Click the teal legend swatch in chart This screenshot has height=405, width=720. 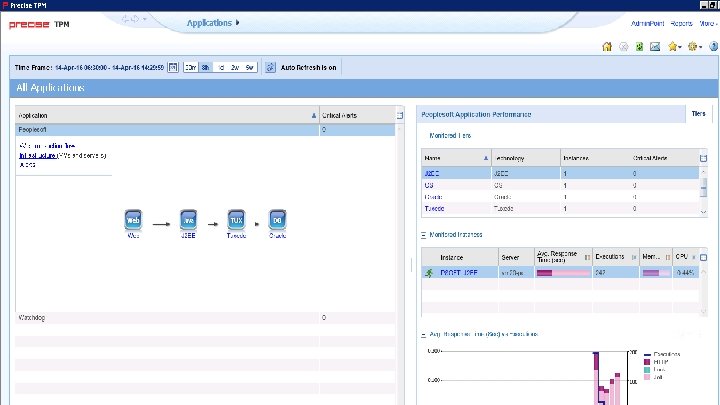click(647, 370)
